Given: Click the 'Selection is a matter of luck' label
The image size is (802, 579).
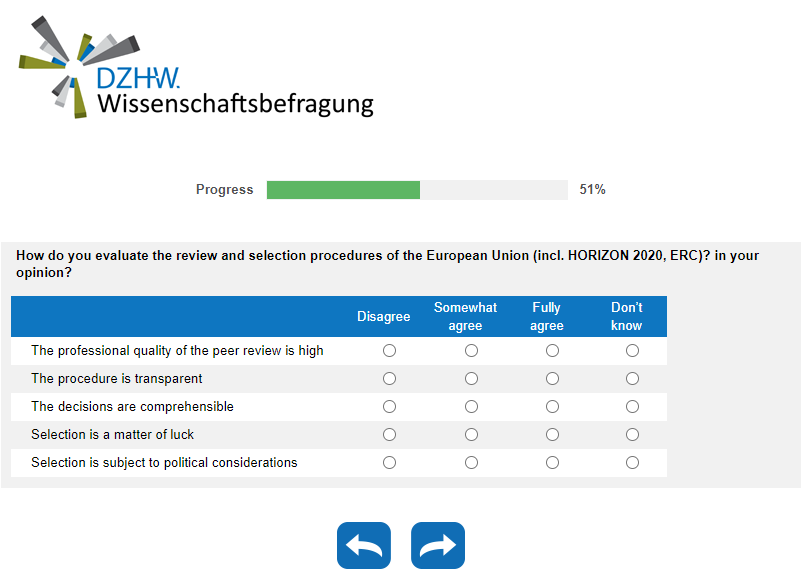Looking at the screenshot, I should tap(113, 435).
